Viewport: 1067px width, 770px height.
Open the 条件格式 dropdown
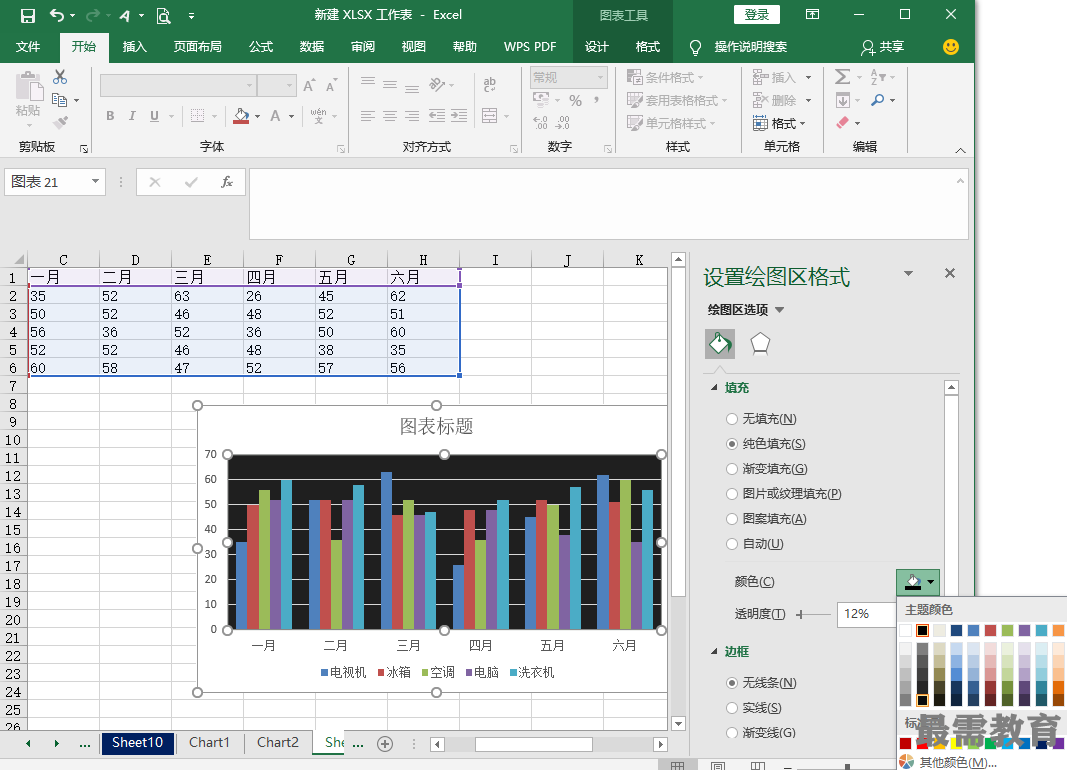click(665, 77)
